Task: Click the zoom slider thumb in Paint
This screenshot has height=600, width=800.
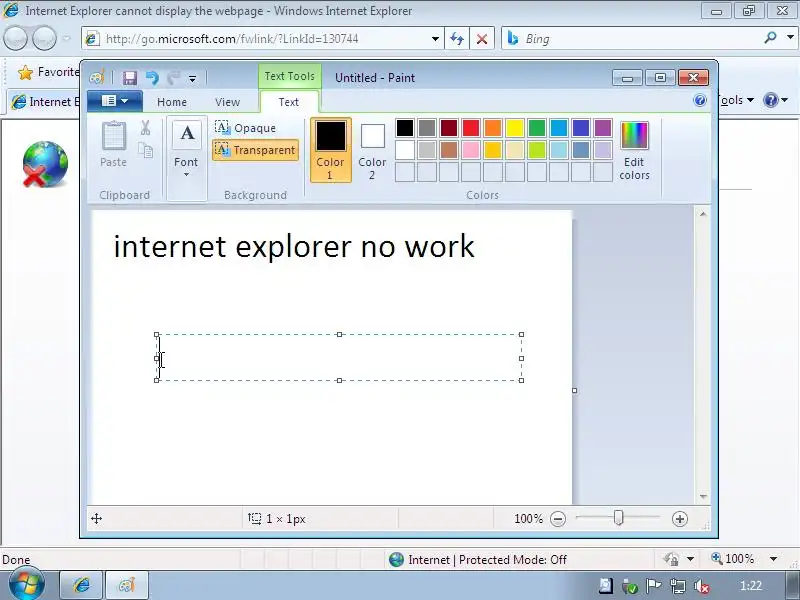Action: [618, 518]
